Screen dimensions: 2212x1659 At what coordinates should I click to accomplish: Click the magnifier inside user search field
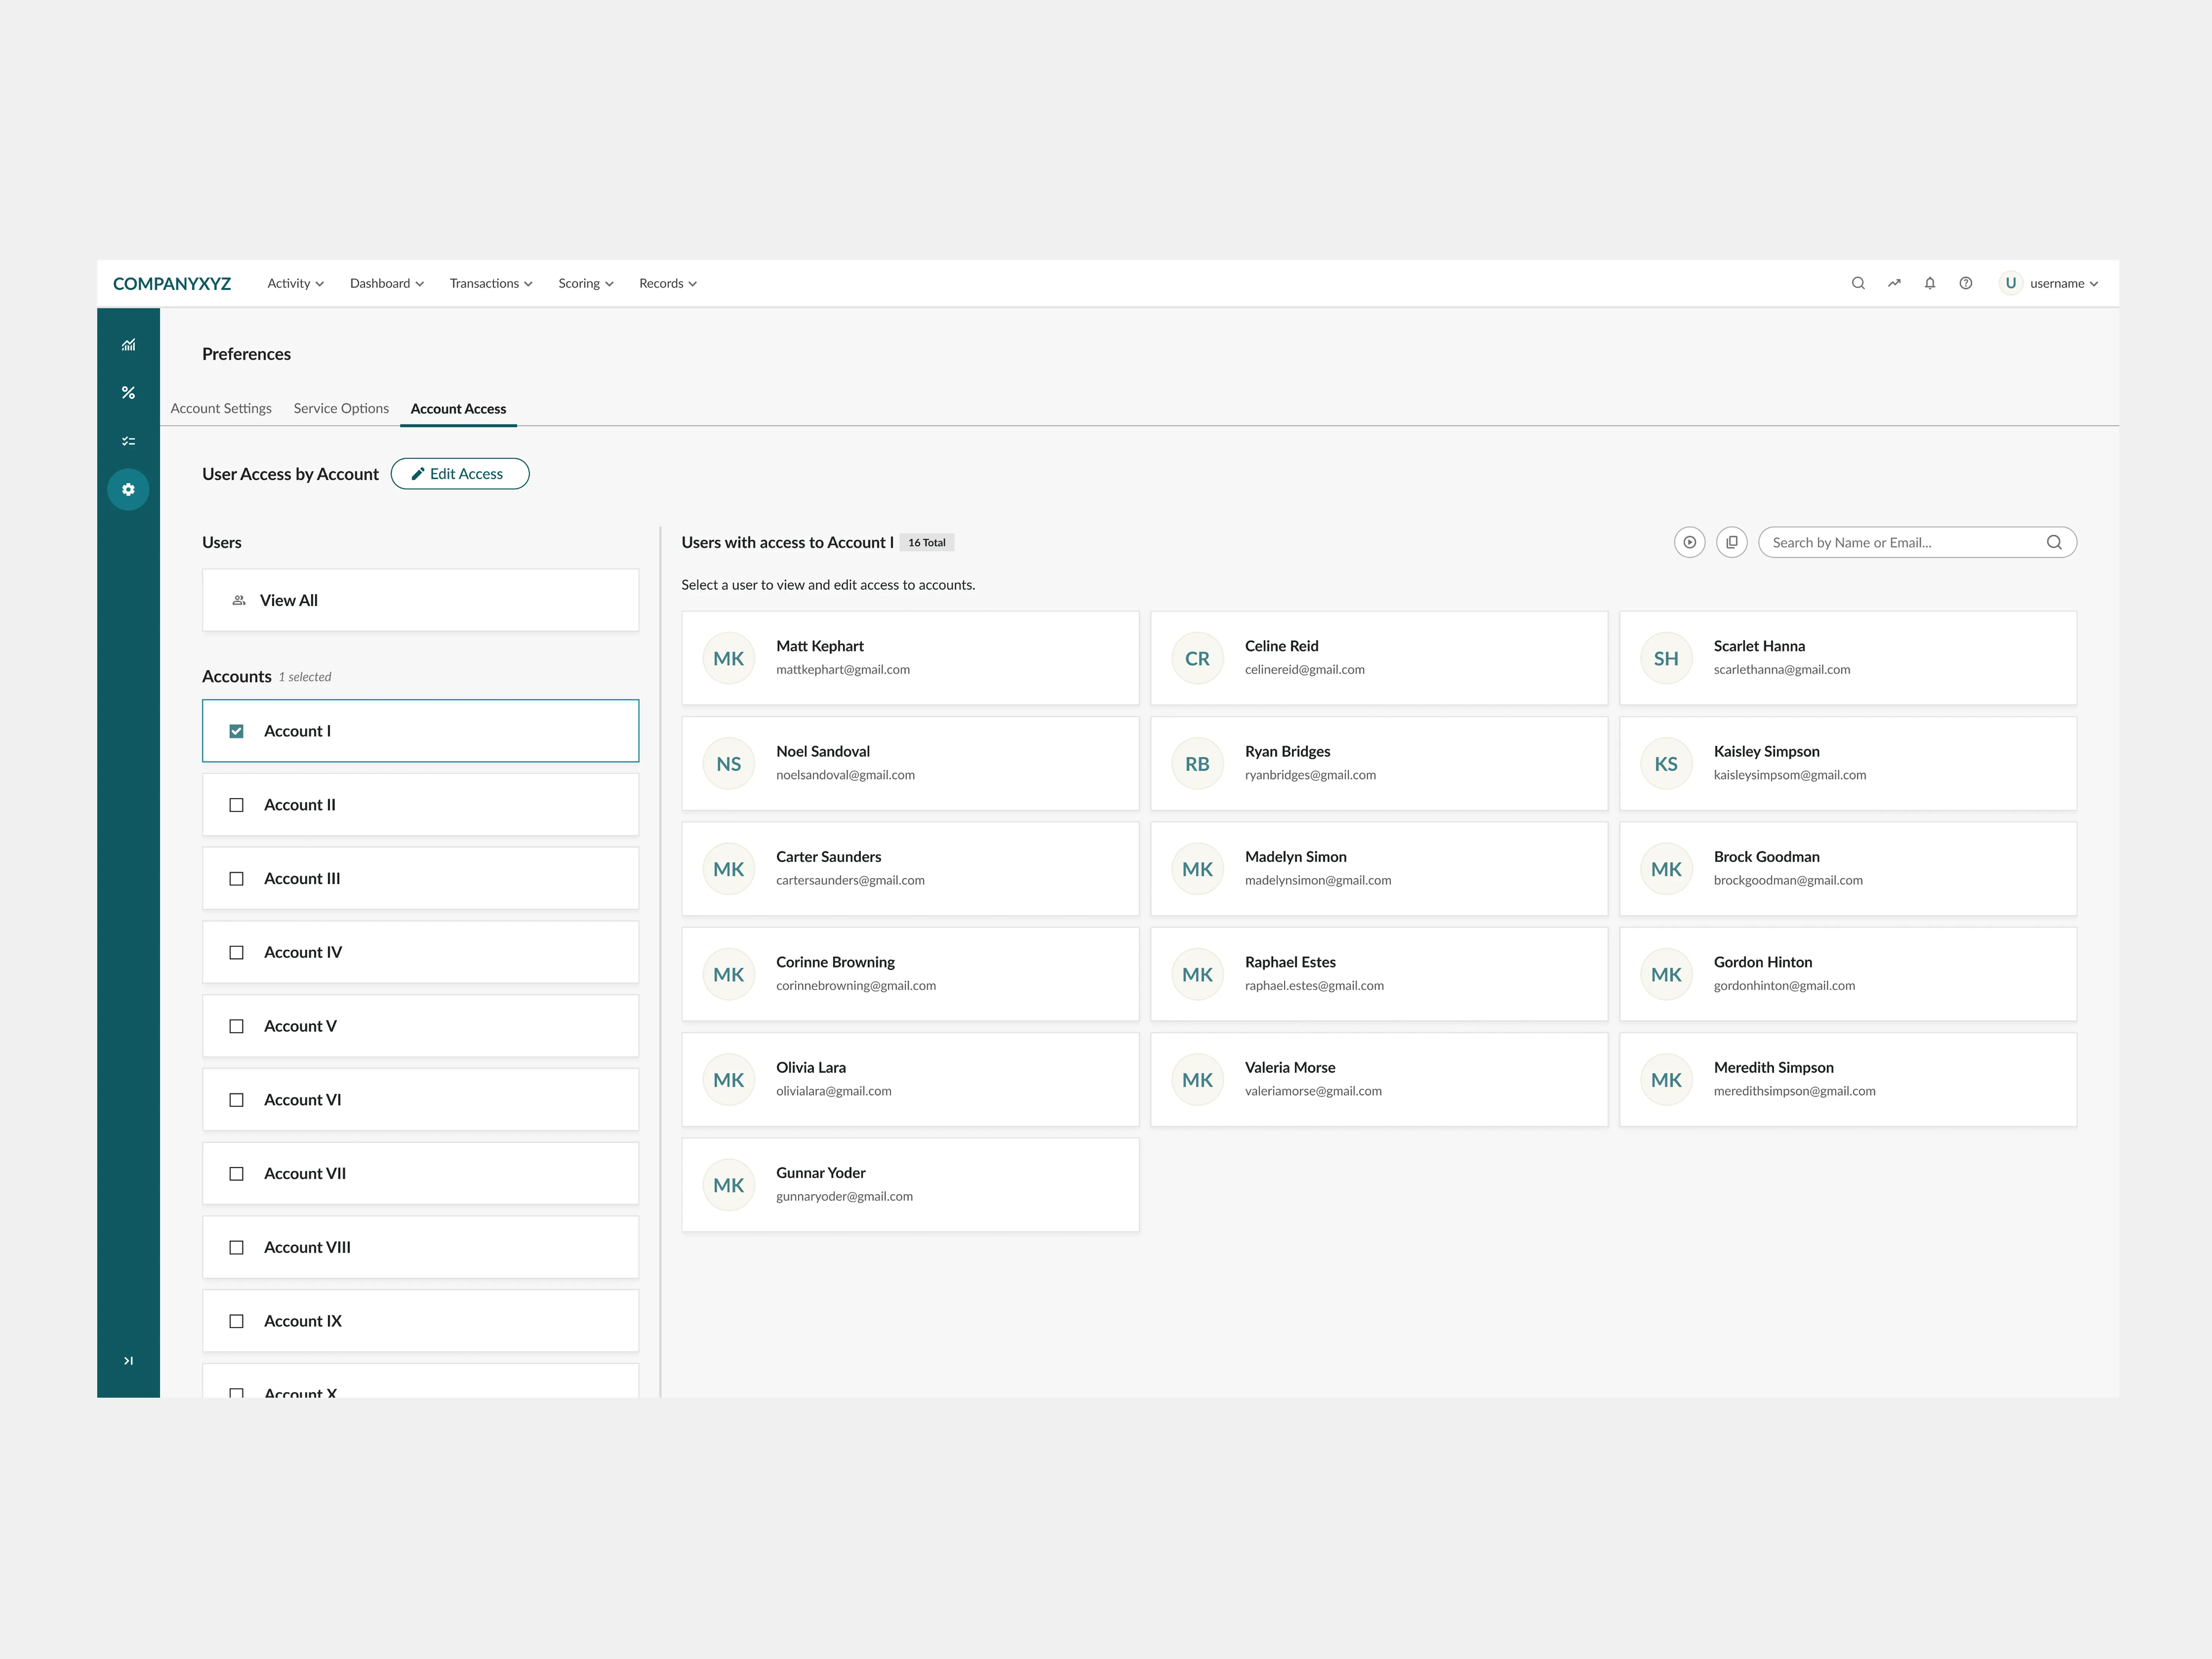coord(2054,542)
